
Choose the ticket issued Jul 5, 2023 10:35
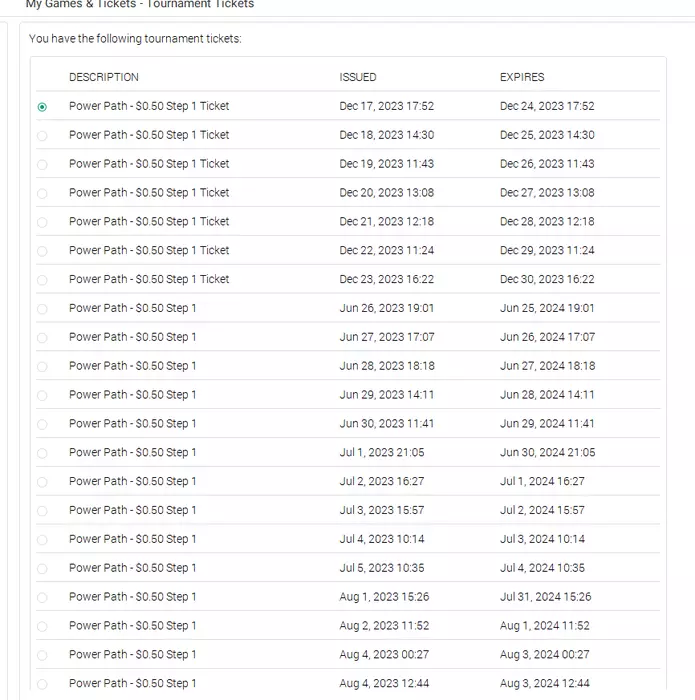(42, 569)
